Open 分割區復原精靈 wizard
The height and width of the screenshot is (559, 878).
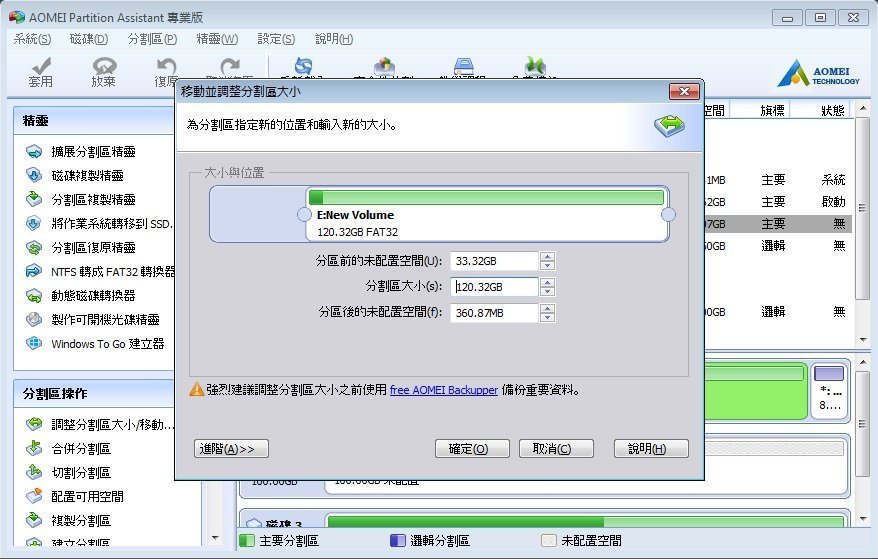(94, 248)
